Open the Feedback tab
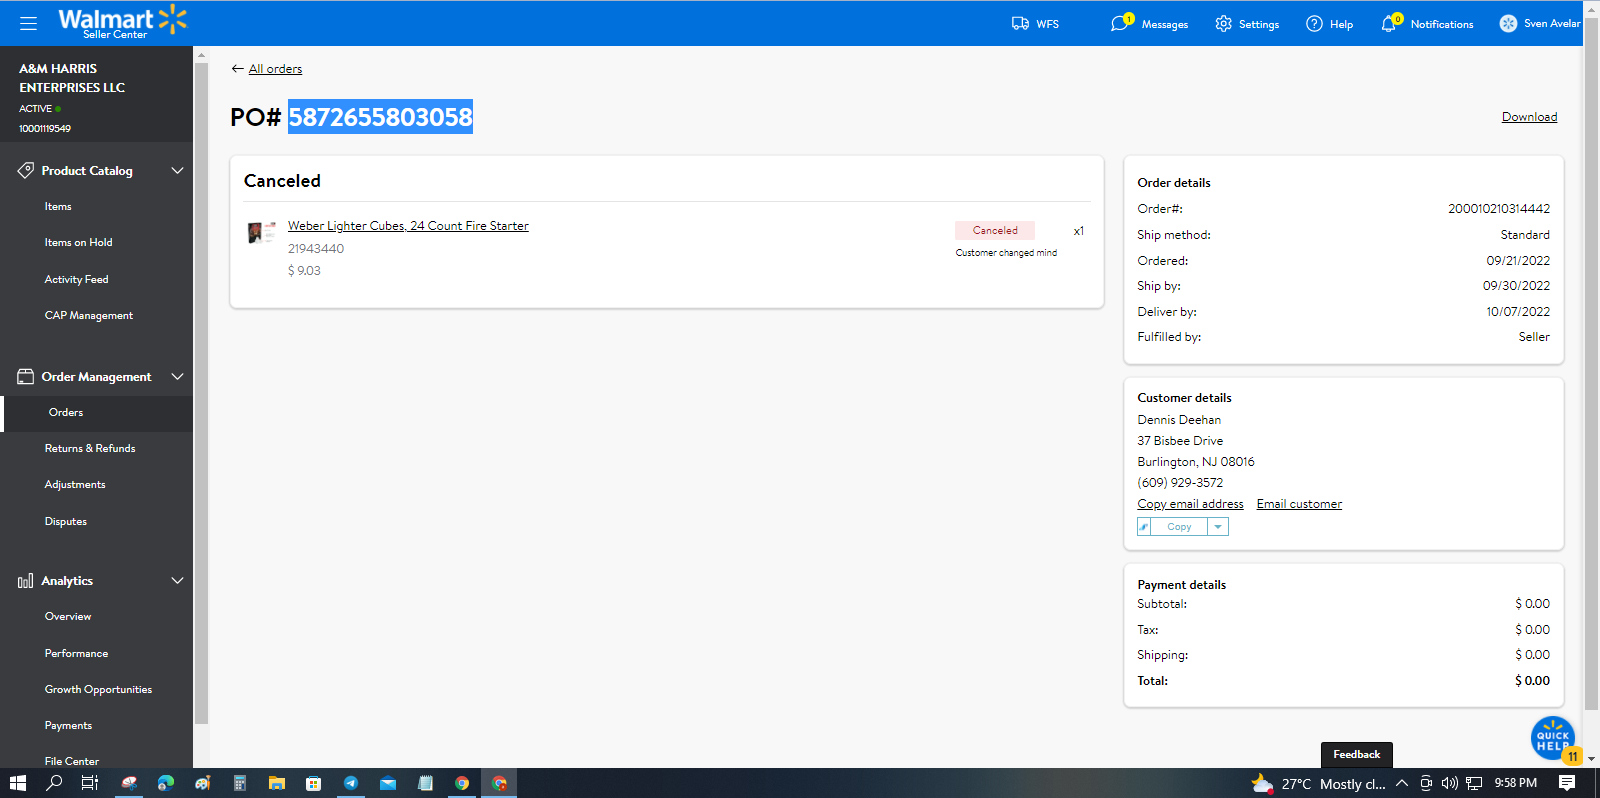Image resolution: width=1600 pixels, height=798 pixels. click(1356, 755)
